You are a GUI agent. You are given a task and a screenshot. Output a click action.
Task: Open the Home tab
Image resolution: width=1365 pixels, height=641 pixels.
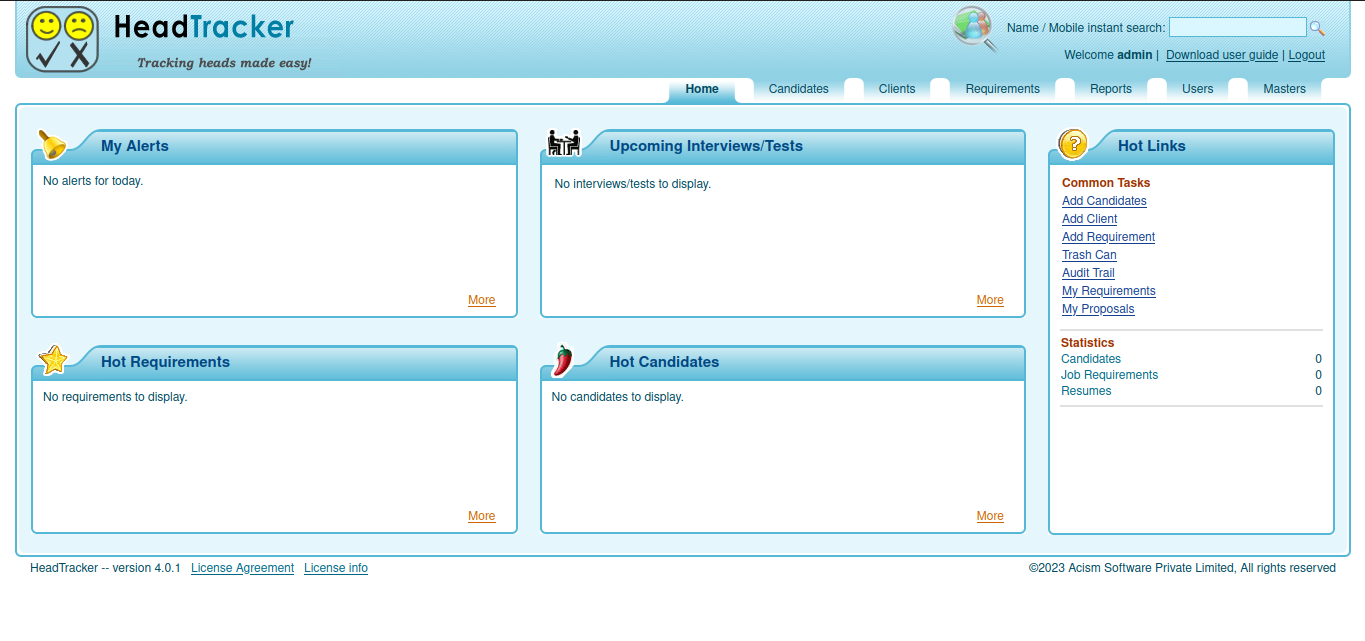tap(702, 89)
